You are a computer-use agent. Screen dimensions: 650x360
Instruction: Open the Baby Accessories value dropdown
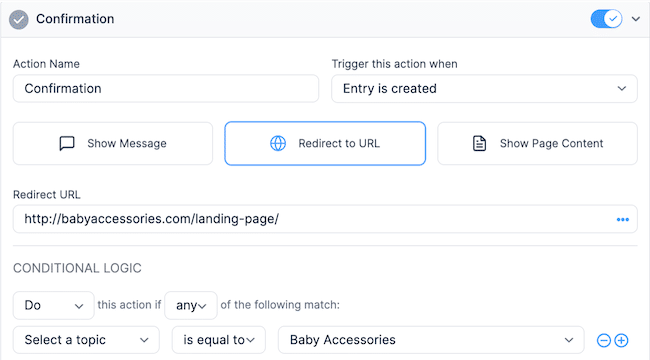click(x=431, y=340)
